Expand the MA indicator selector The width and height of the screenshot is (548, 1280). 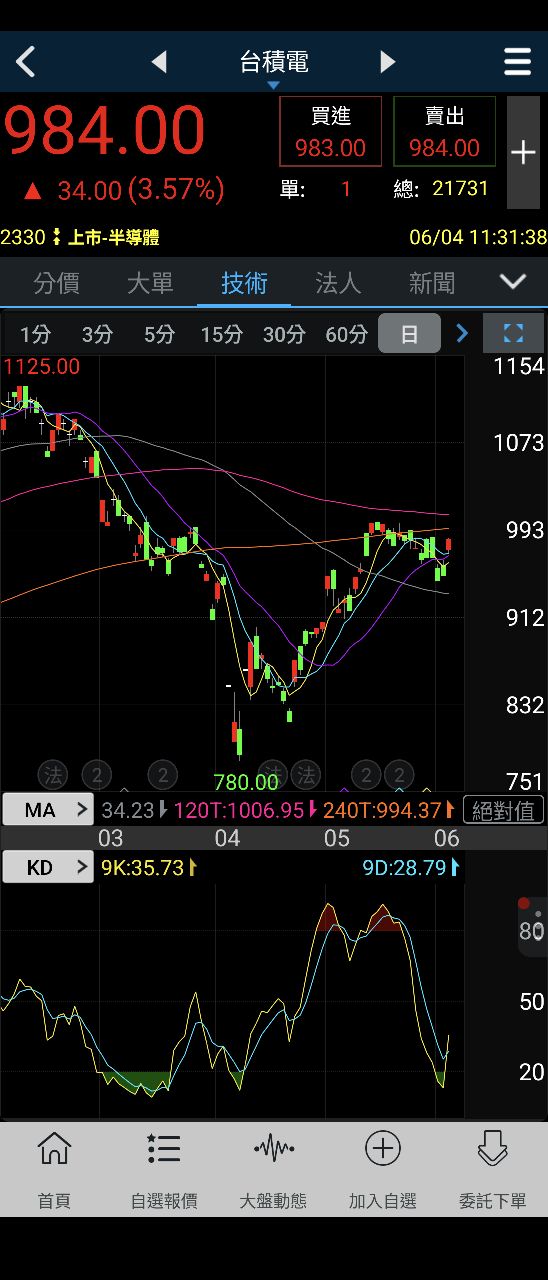click(x=48, y=810)
